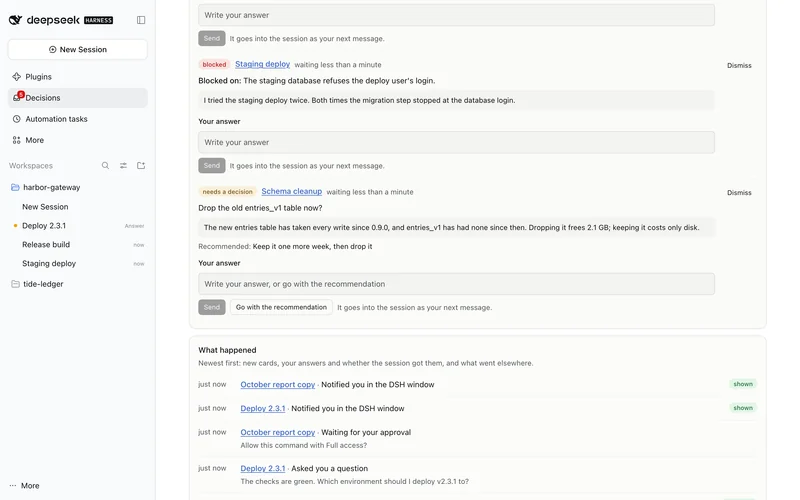Click the Automation tasks clock icon

16,119
